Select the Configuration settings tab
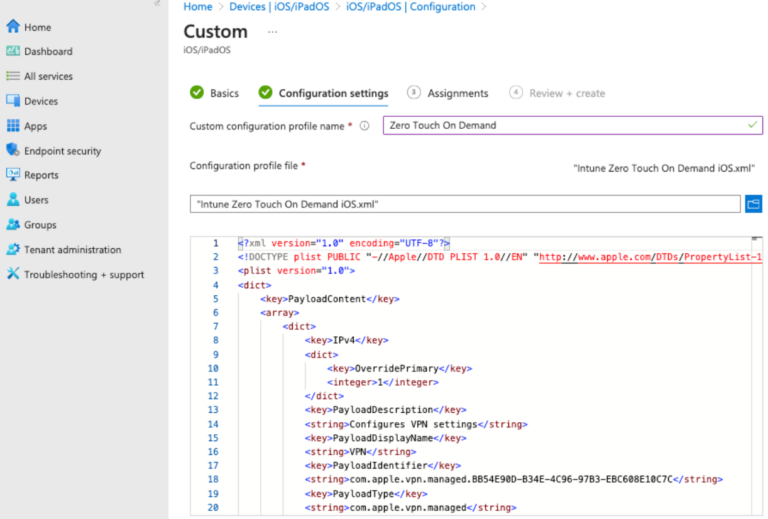Screen dimensions: 768x519 [332, 93]
